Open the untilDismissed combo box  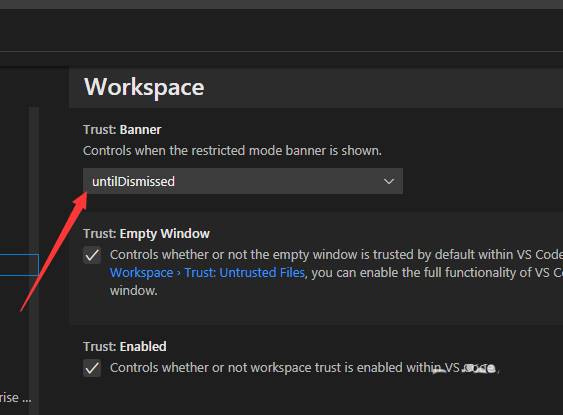tap(243, 181)
